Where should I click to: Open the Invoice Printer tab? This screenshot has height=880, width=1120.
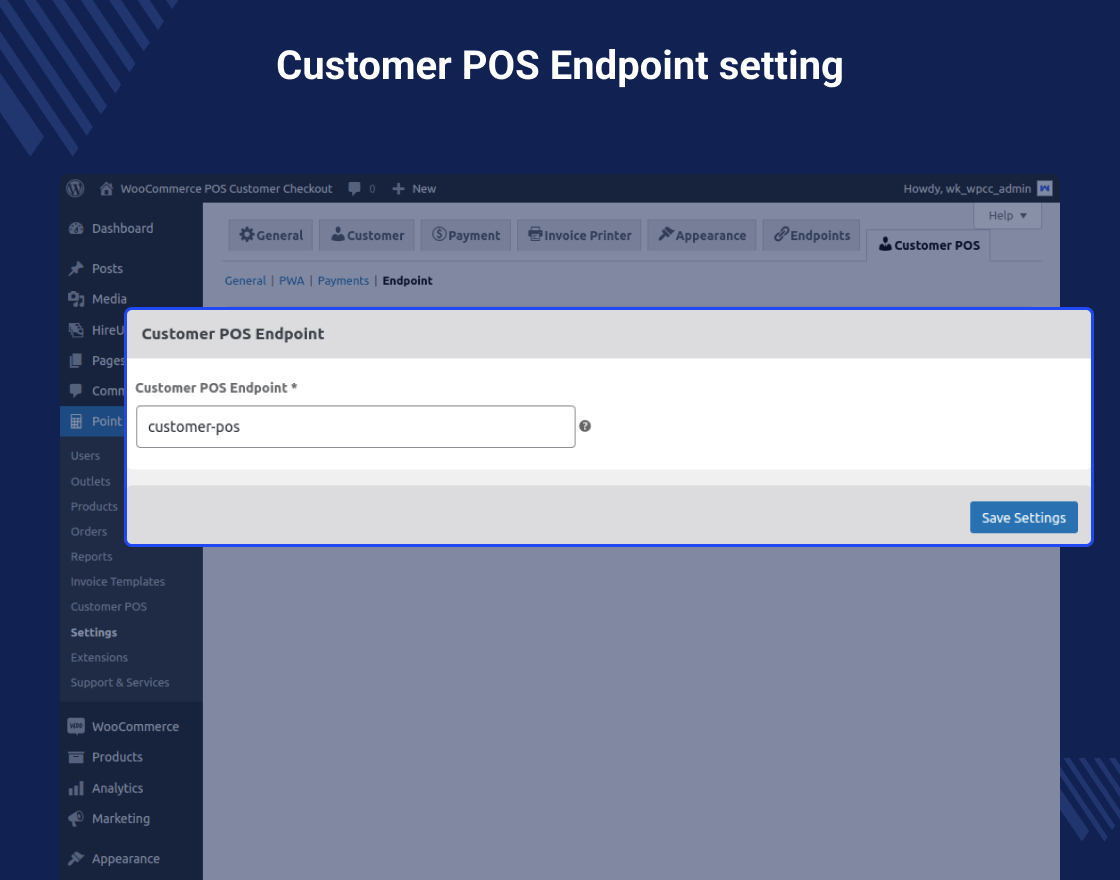pos(578,235)
